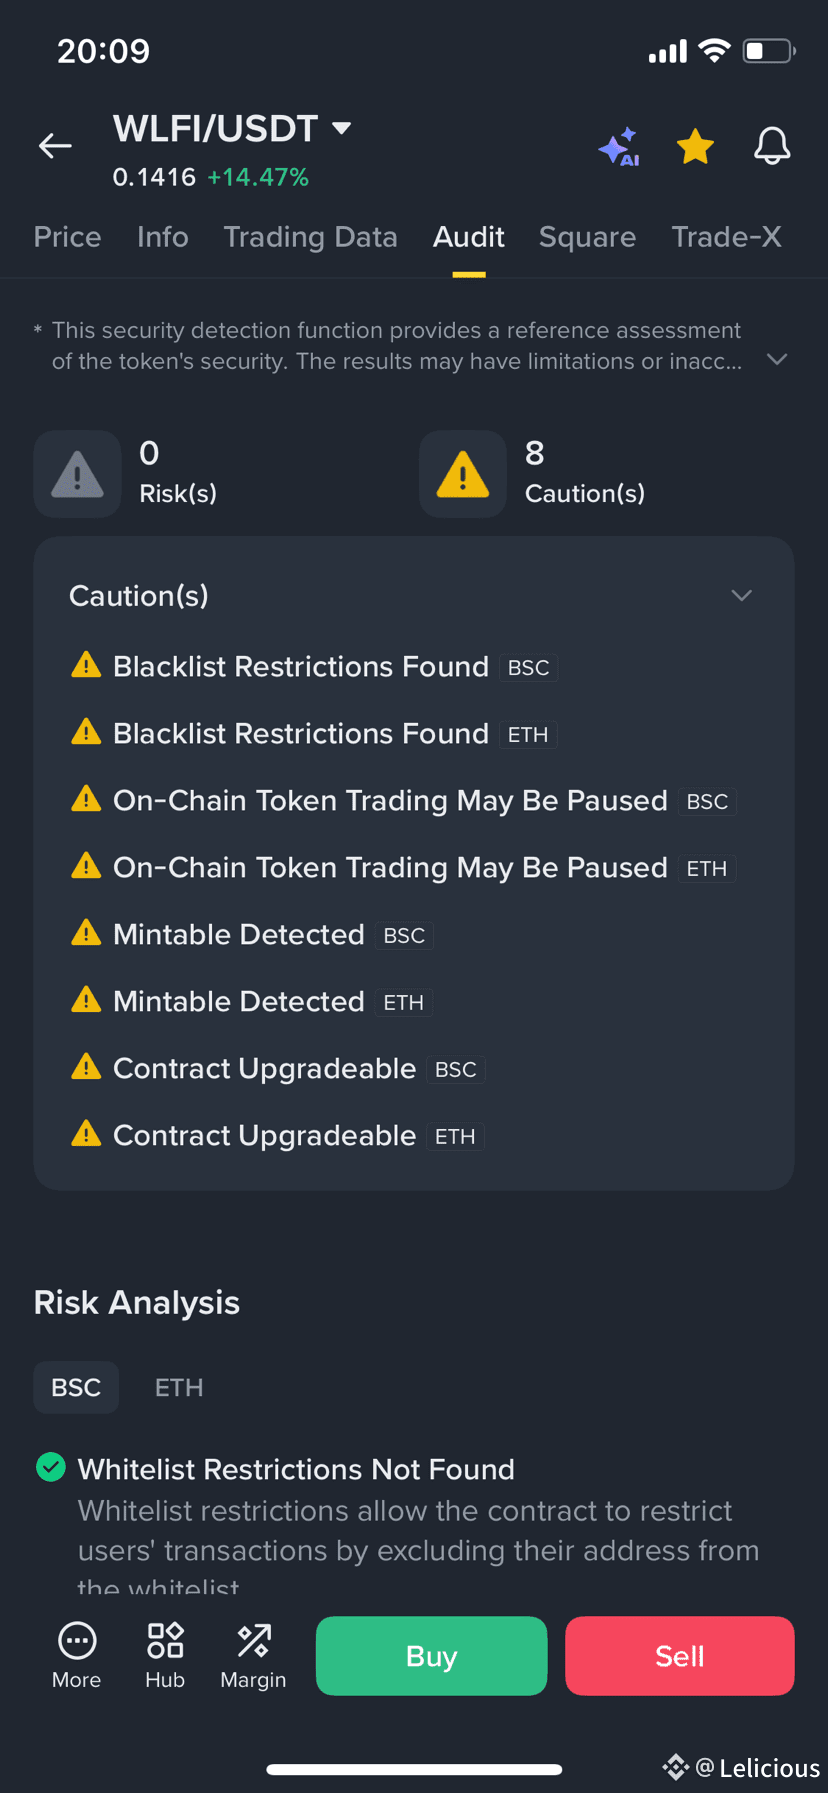
Task: Select BSC in Risk Analysis
Action: [x=76, y=1387]
